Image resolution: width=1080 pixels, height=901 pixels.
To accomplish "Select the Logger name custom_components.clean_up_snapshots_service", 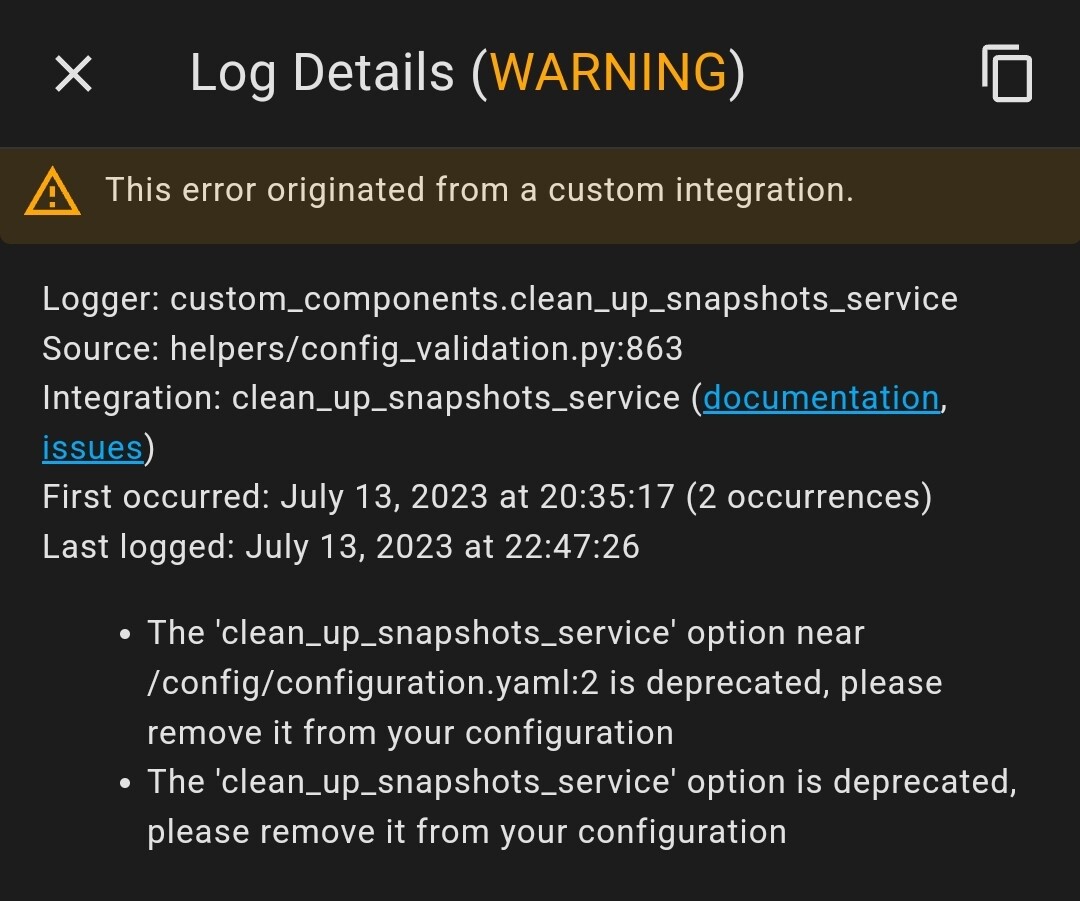I will click(x=565, y=298).
